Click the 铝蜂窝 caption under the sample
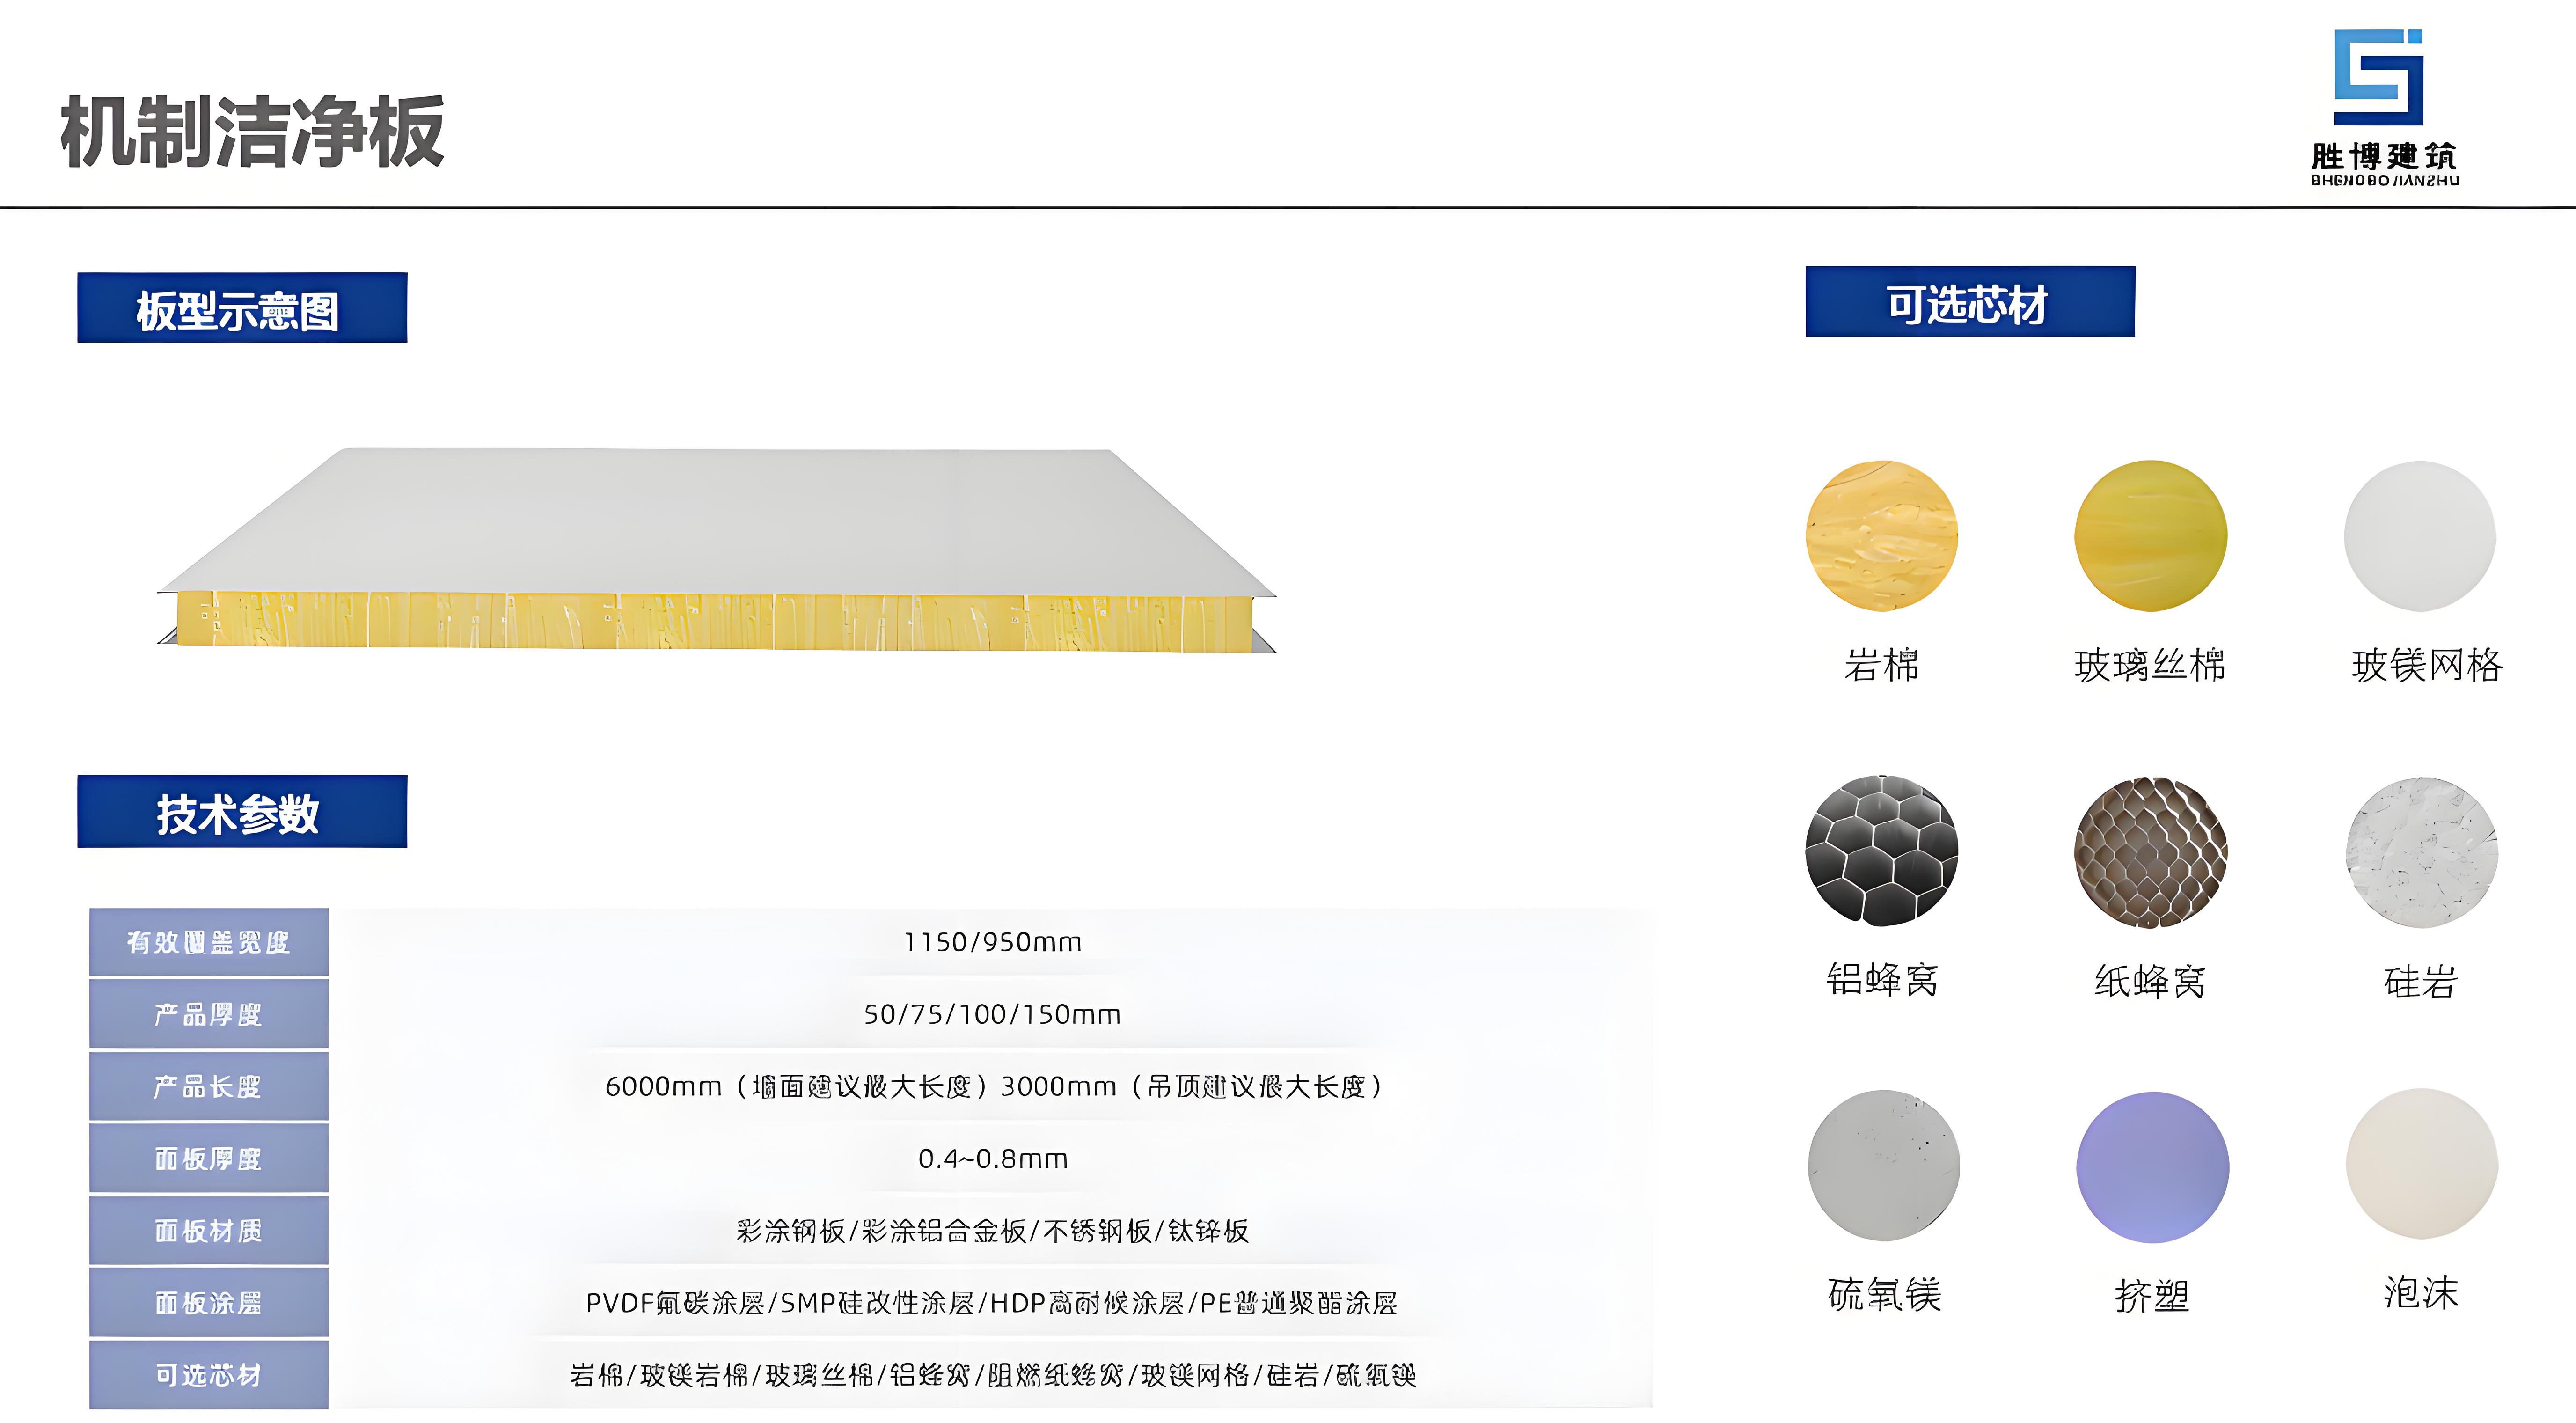This screenshot has height=1423, width=2576. click(x=1882, y=980)
